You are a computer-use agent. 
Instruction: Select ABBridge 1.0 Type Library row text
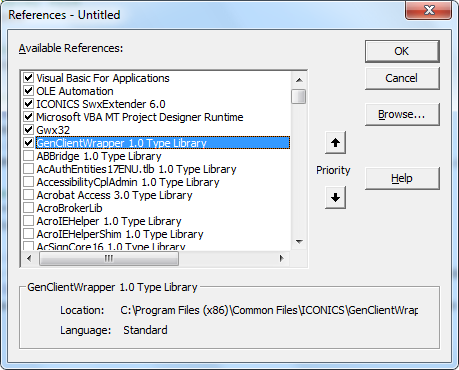click(99, 156)
